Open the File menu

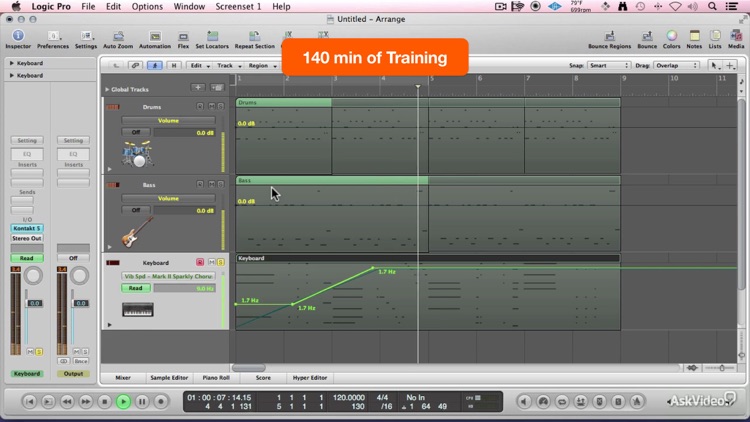coord(88,7)
